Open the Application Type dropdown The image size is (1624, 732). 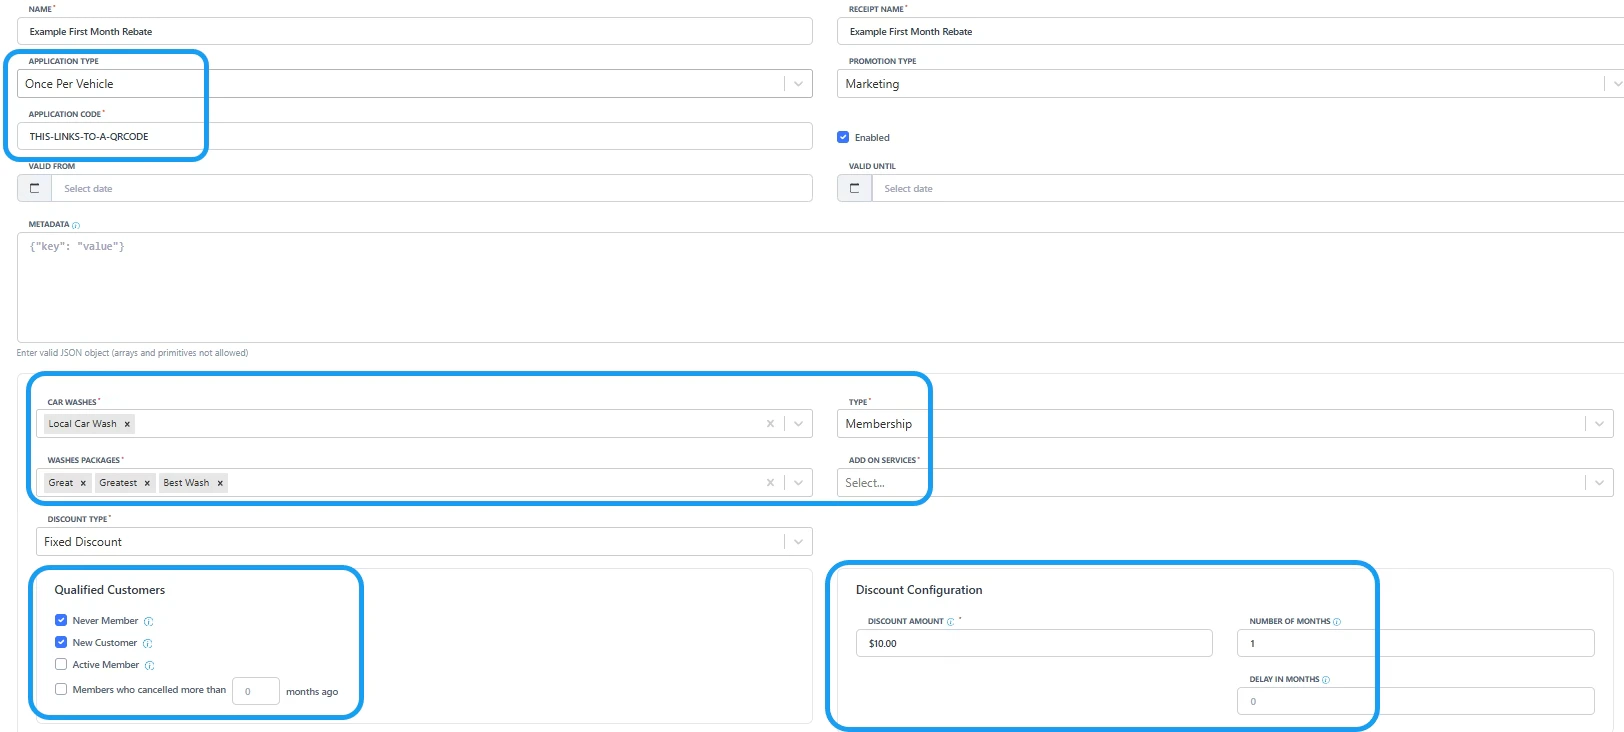tap(414, 84)
